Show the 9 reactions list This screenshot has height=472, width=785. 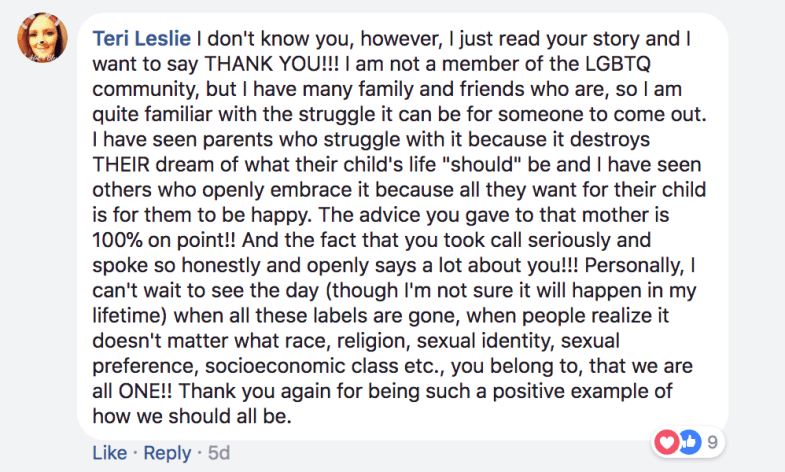click(712, 442)
